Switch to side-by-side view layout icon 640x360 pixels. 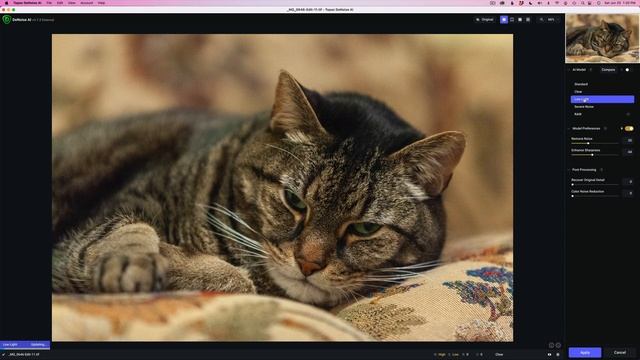[x=520, y=20]
